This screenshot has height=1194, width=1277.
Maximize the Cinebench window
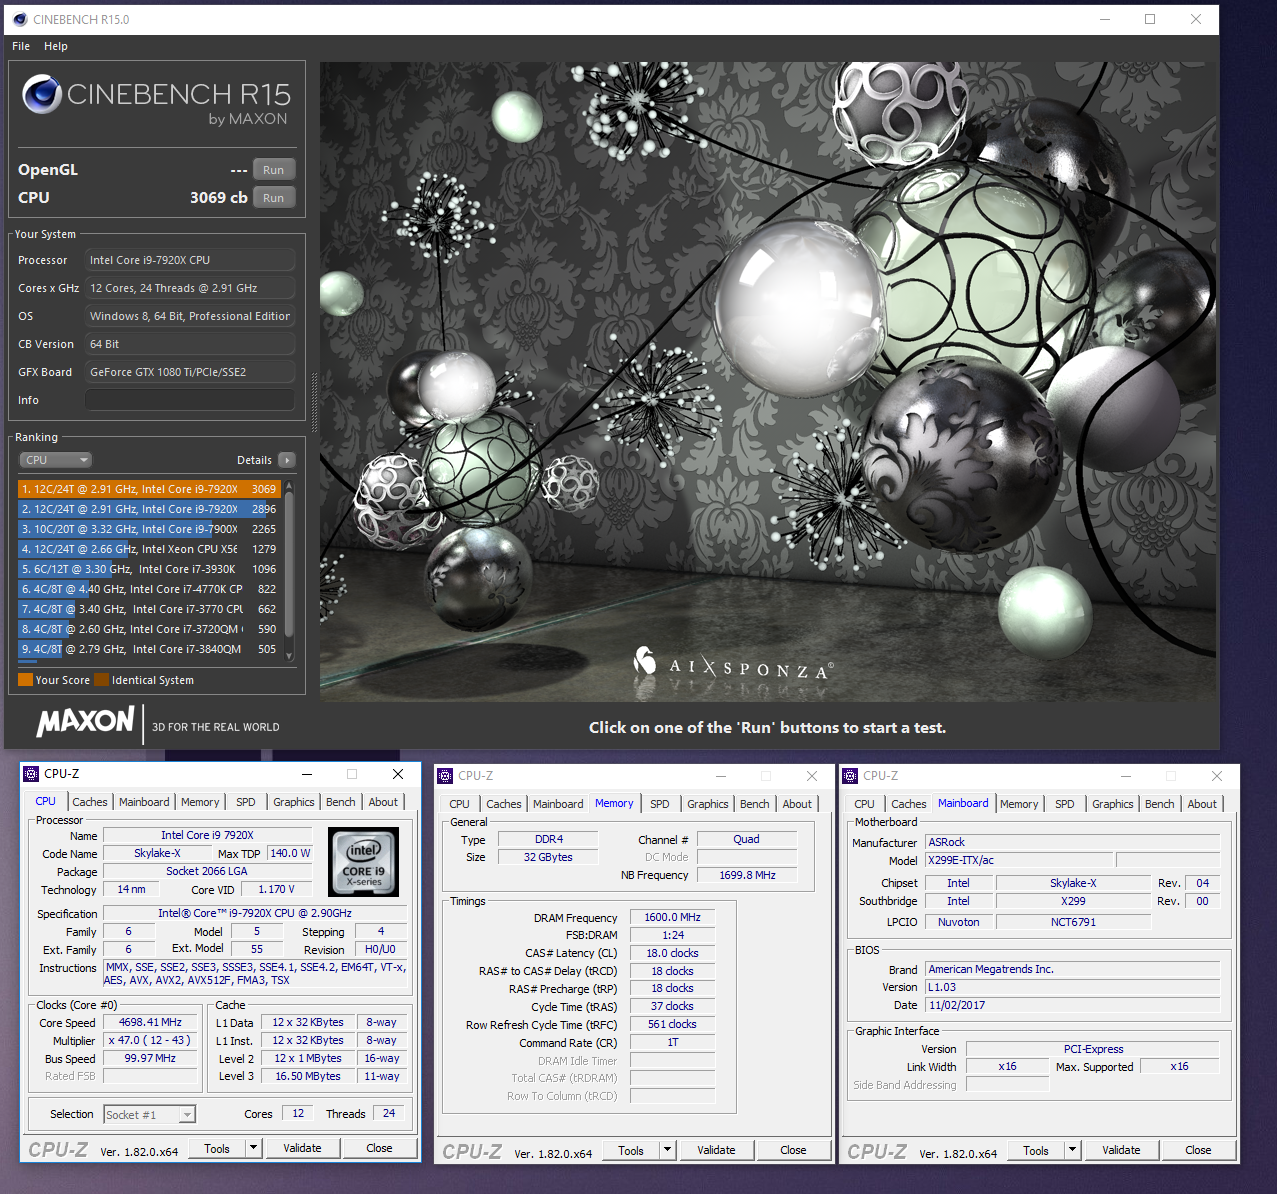pyautogui.click(x=1150, y=19)
